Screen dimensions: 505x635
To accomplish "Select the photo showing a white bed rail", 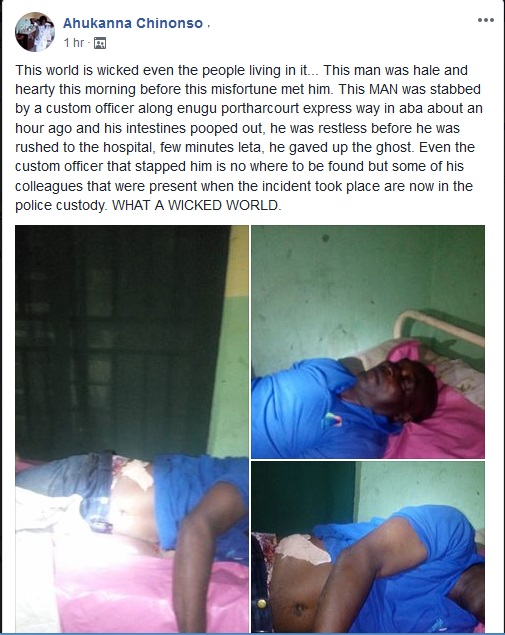I will pos(368,342).
